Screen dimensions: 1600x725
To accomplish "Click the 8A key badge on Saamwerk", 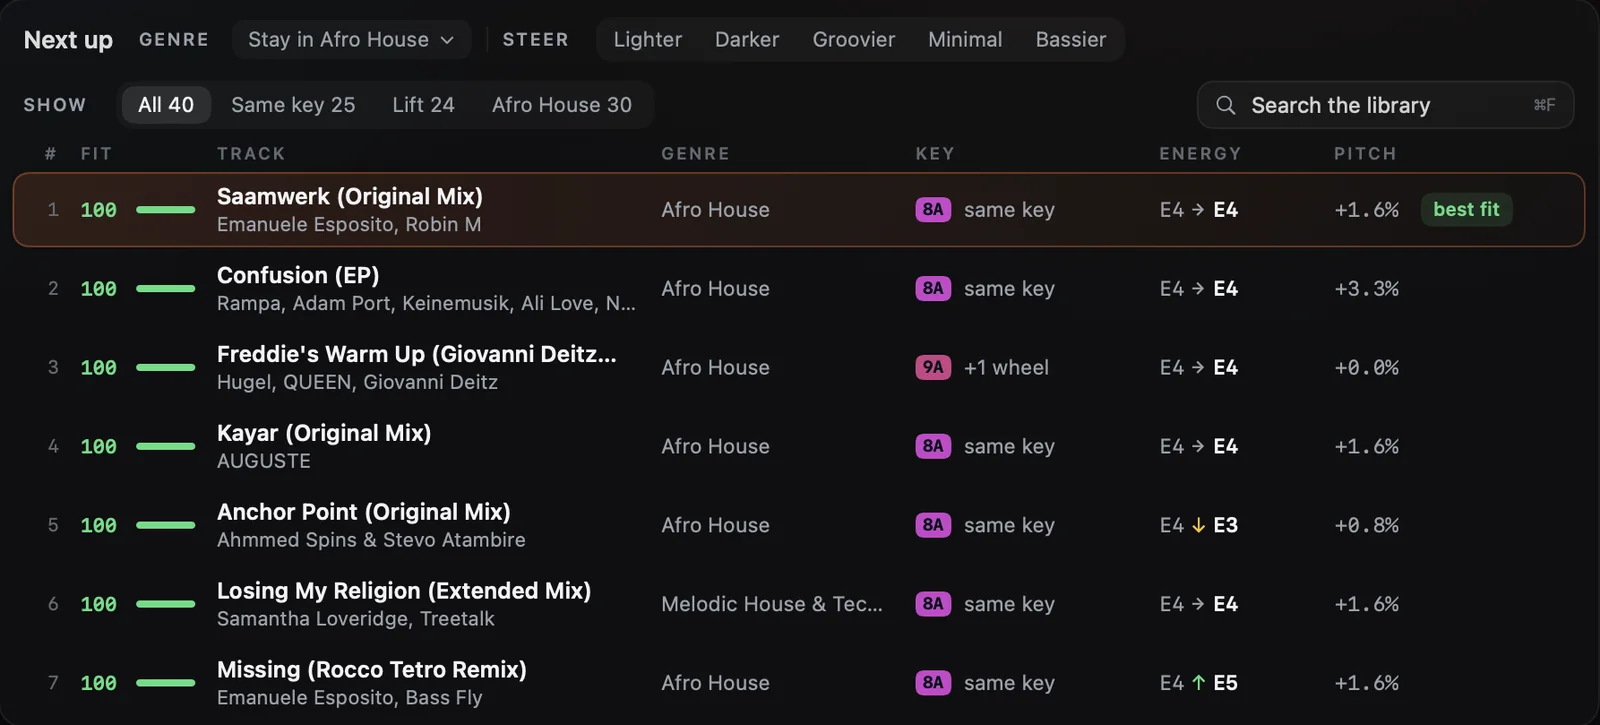I will coord(933,209).
